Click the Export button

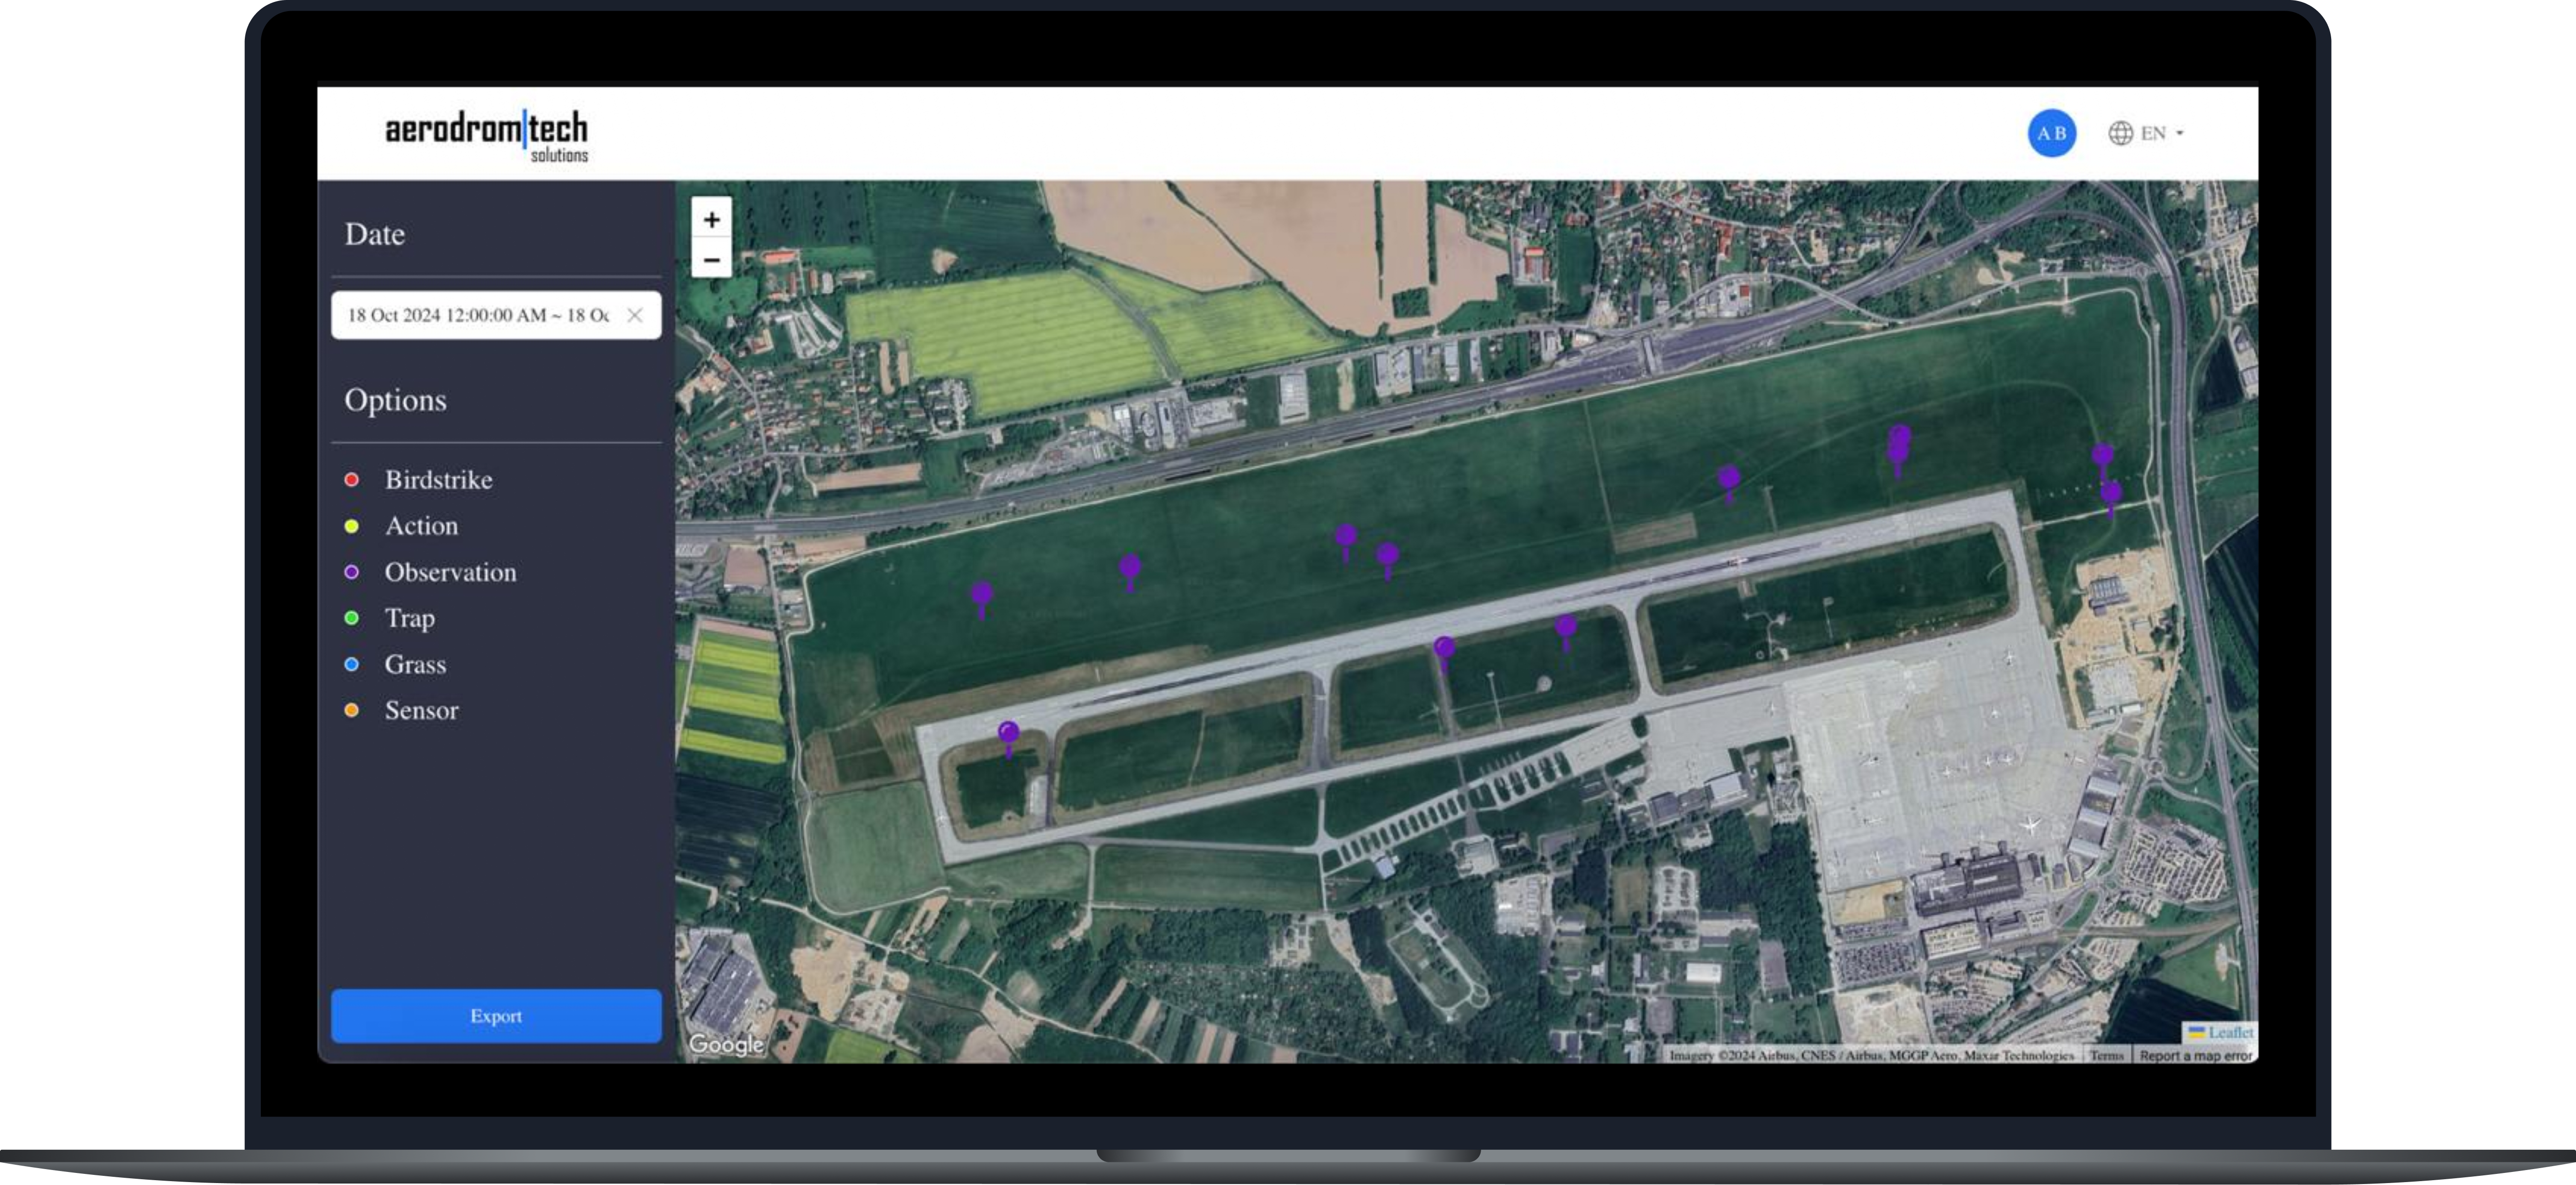(x=496, y=1016)
